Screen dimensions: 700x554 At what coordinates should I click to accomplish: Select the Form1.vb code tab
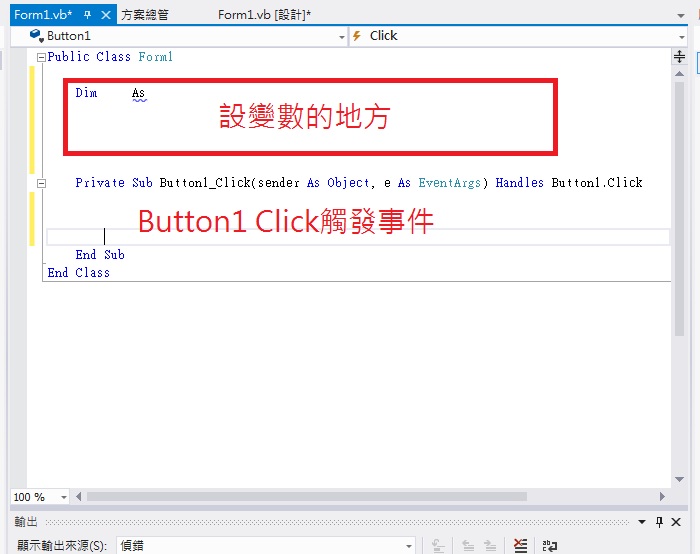(43, 15)
